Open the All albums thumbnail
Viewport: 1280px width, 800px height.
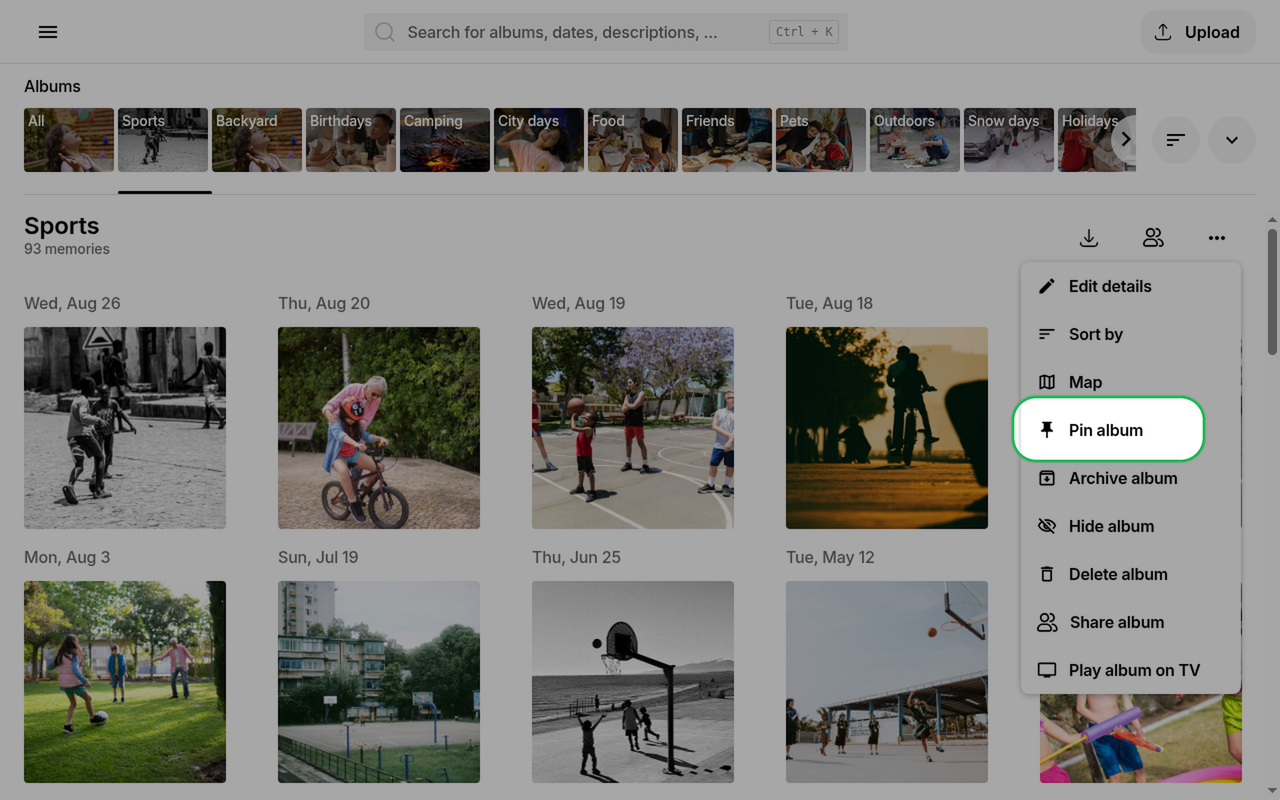[69, 140]
